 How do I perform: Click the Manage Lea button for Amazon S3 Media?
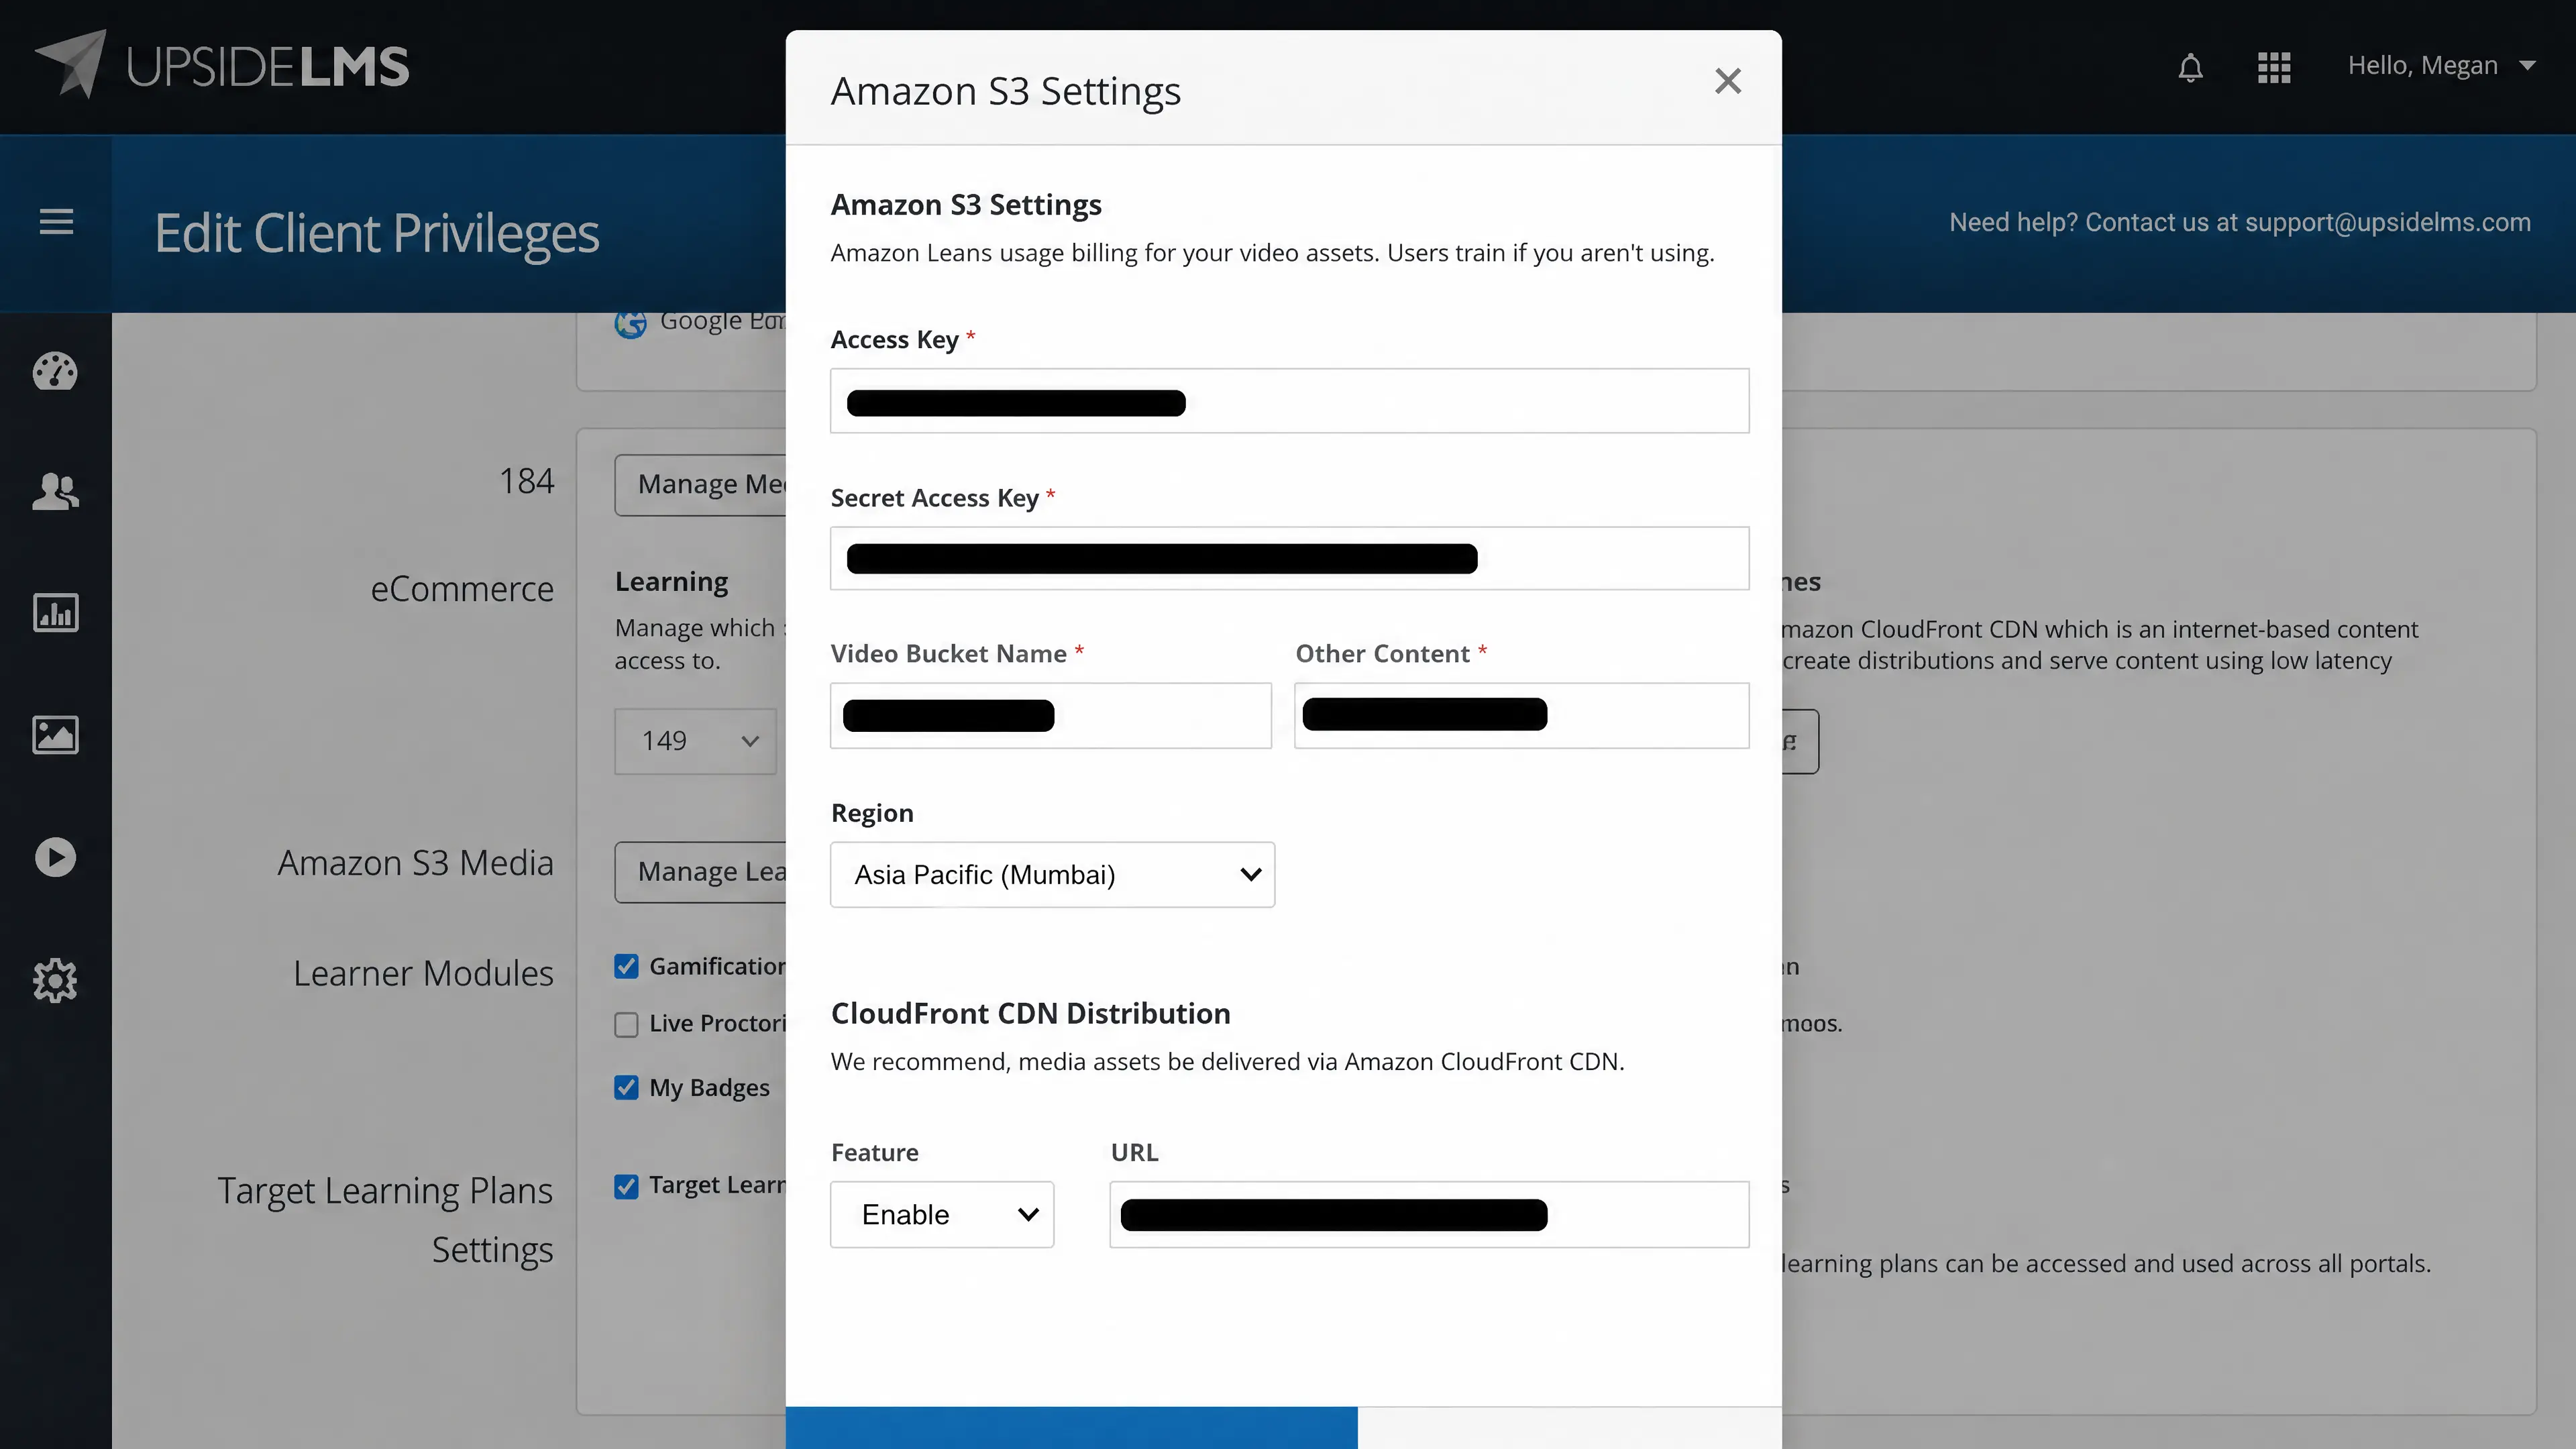pyautogui.click(x=700, y=872)
